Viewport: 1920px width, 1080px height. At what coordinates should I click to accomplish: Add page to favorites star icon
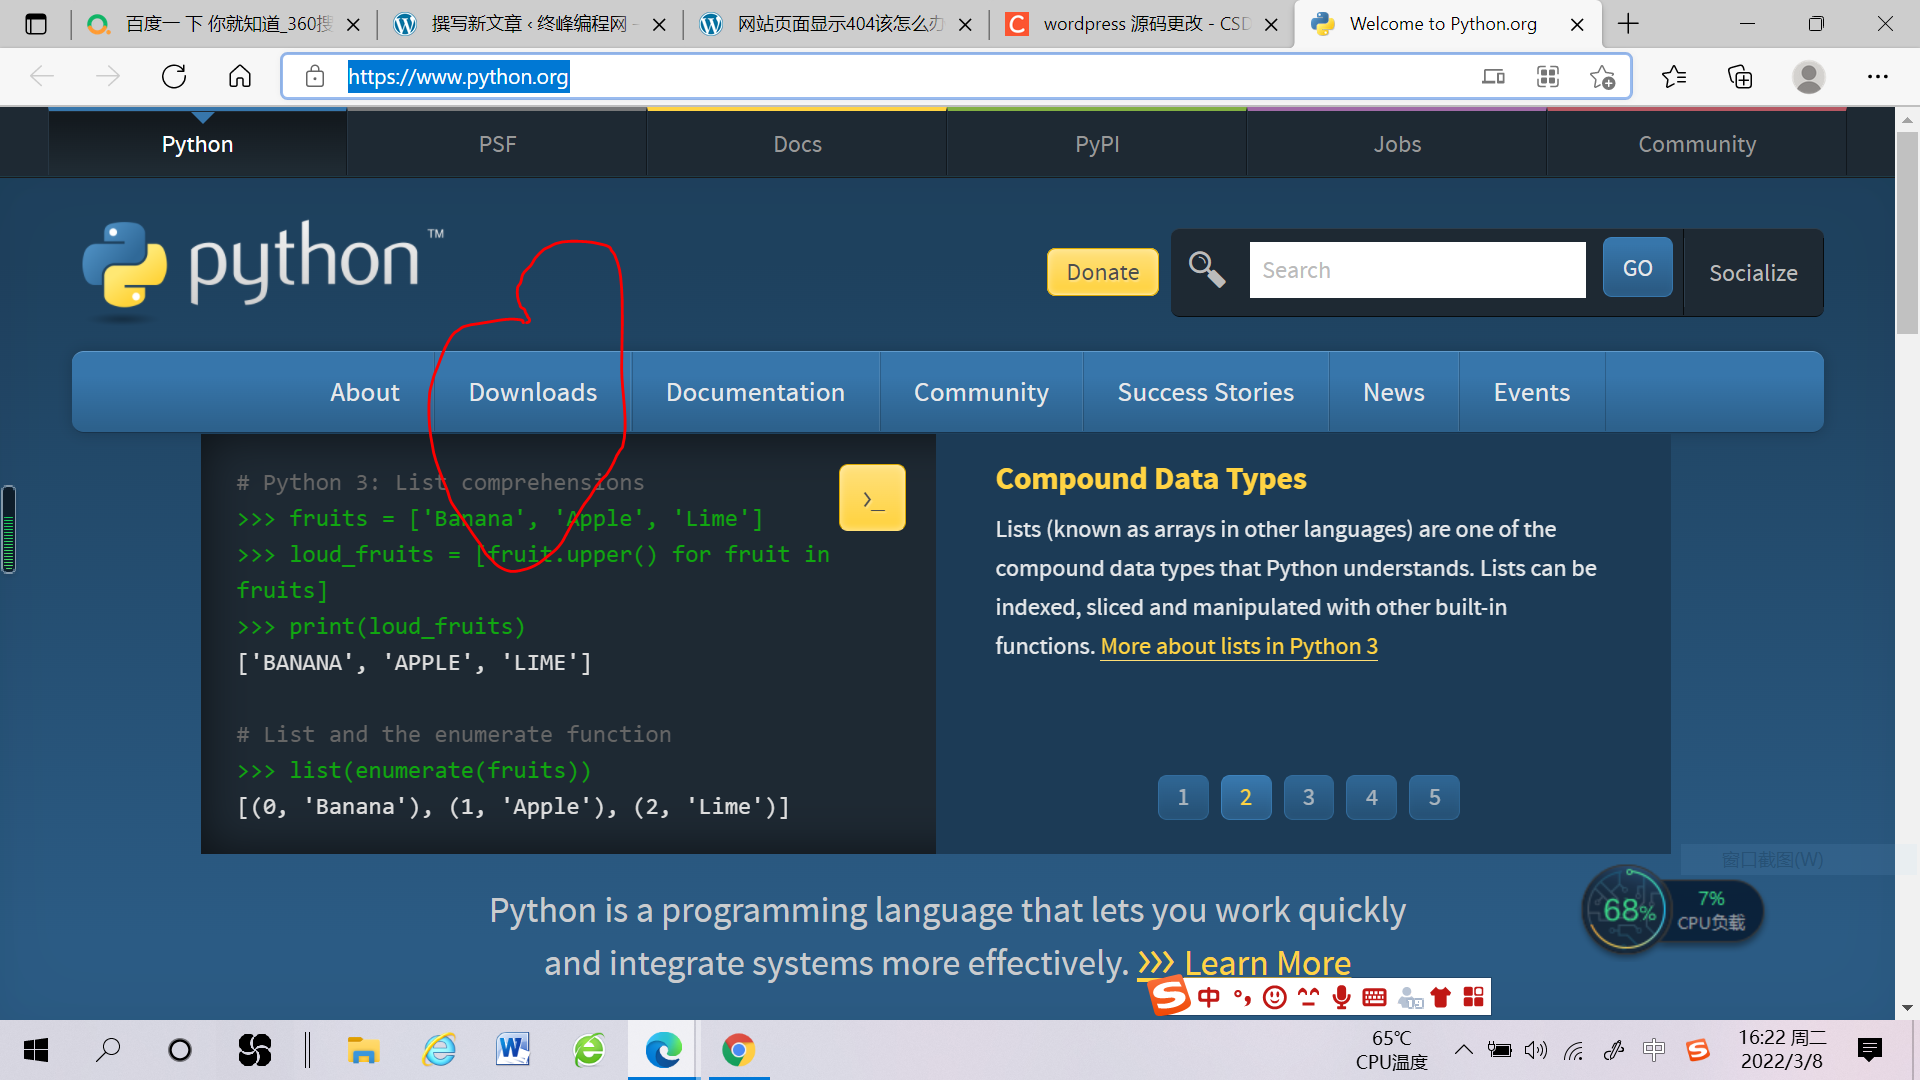(1602, 77)
